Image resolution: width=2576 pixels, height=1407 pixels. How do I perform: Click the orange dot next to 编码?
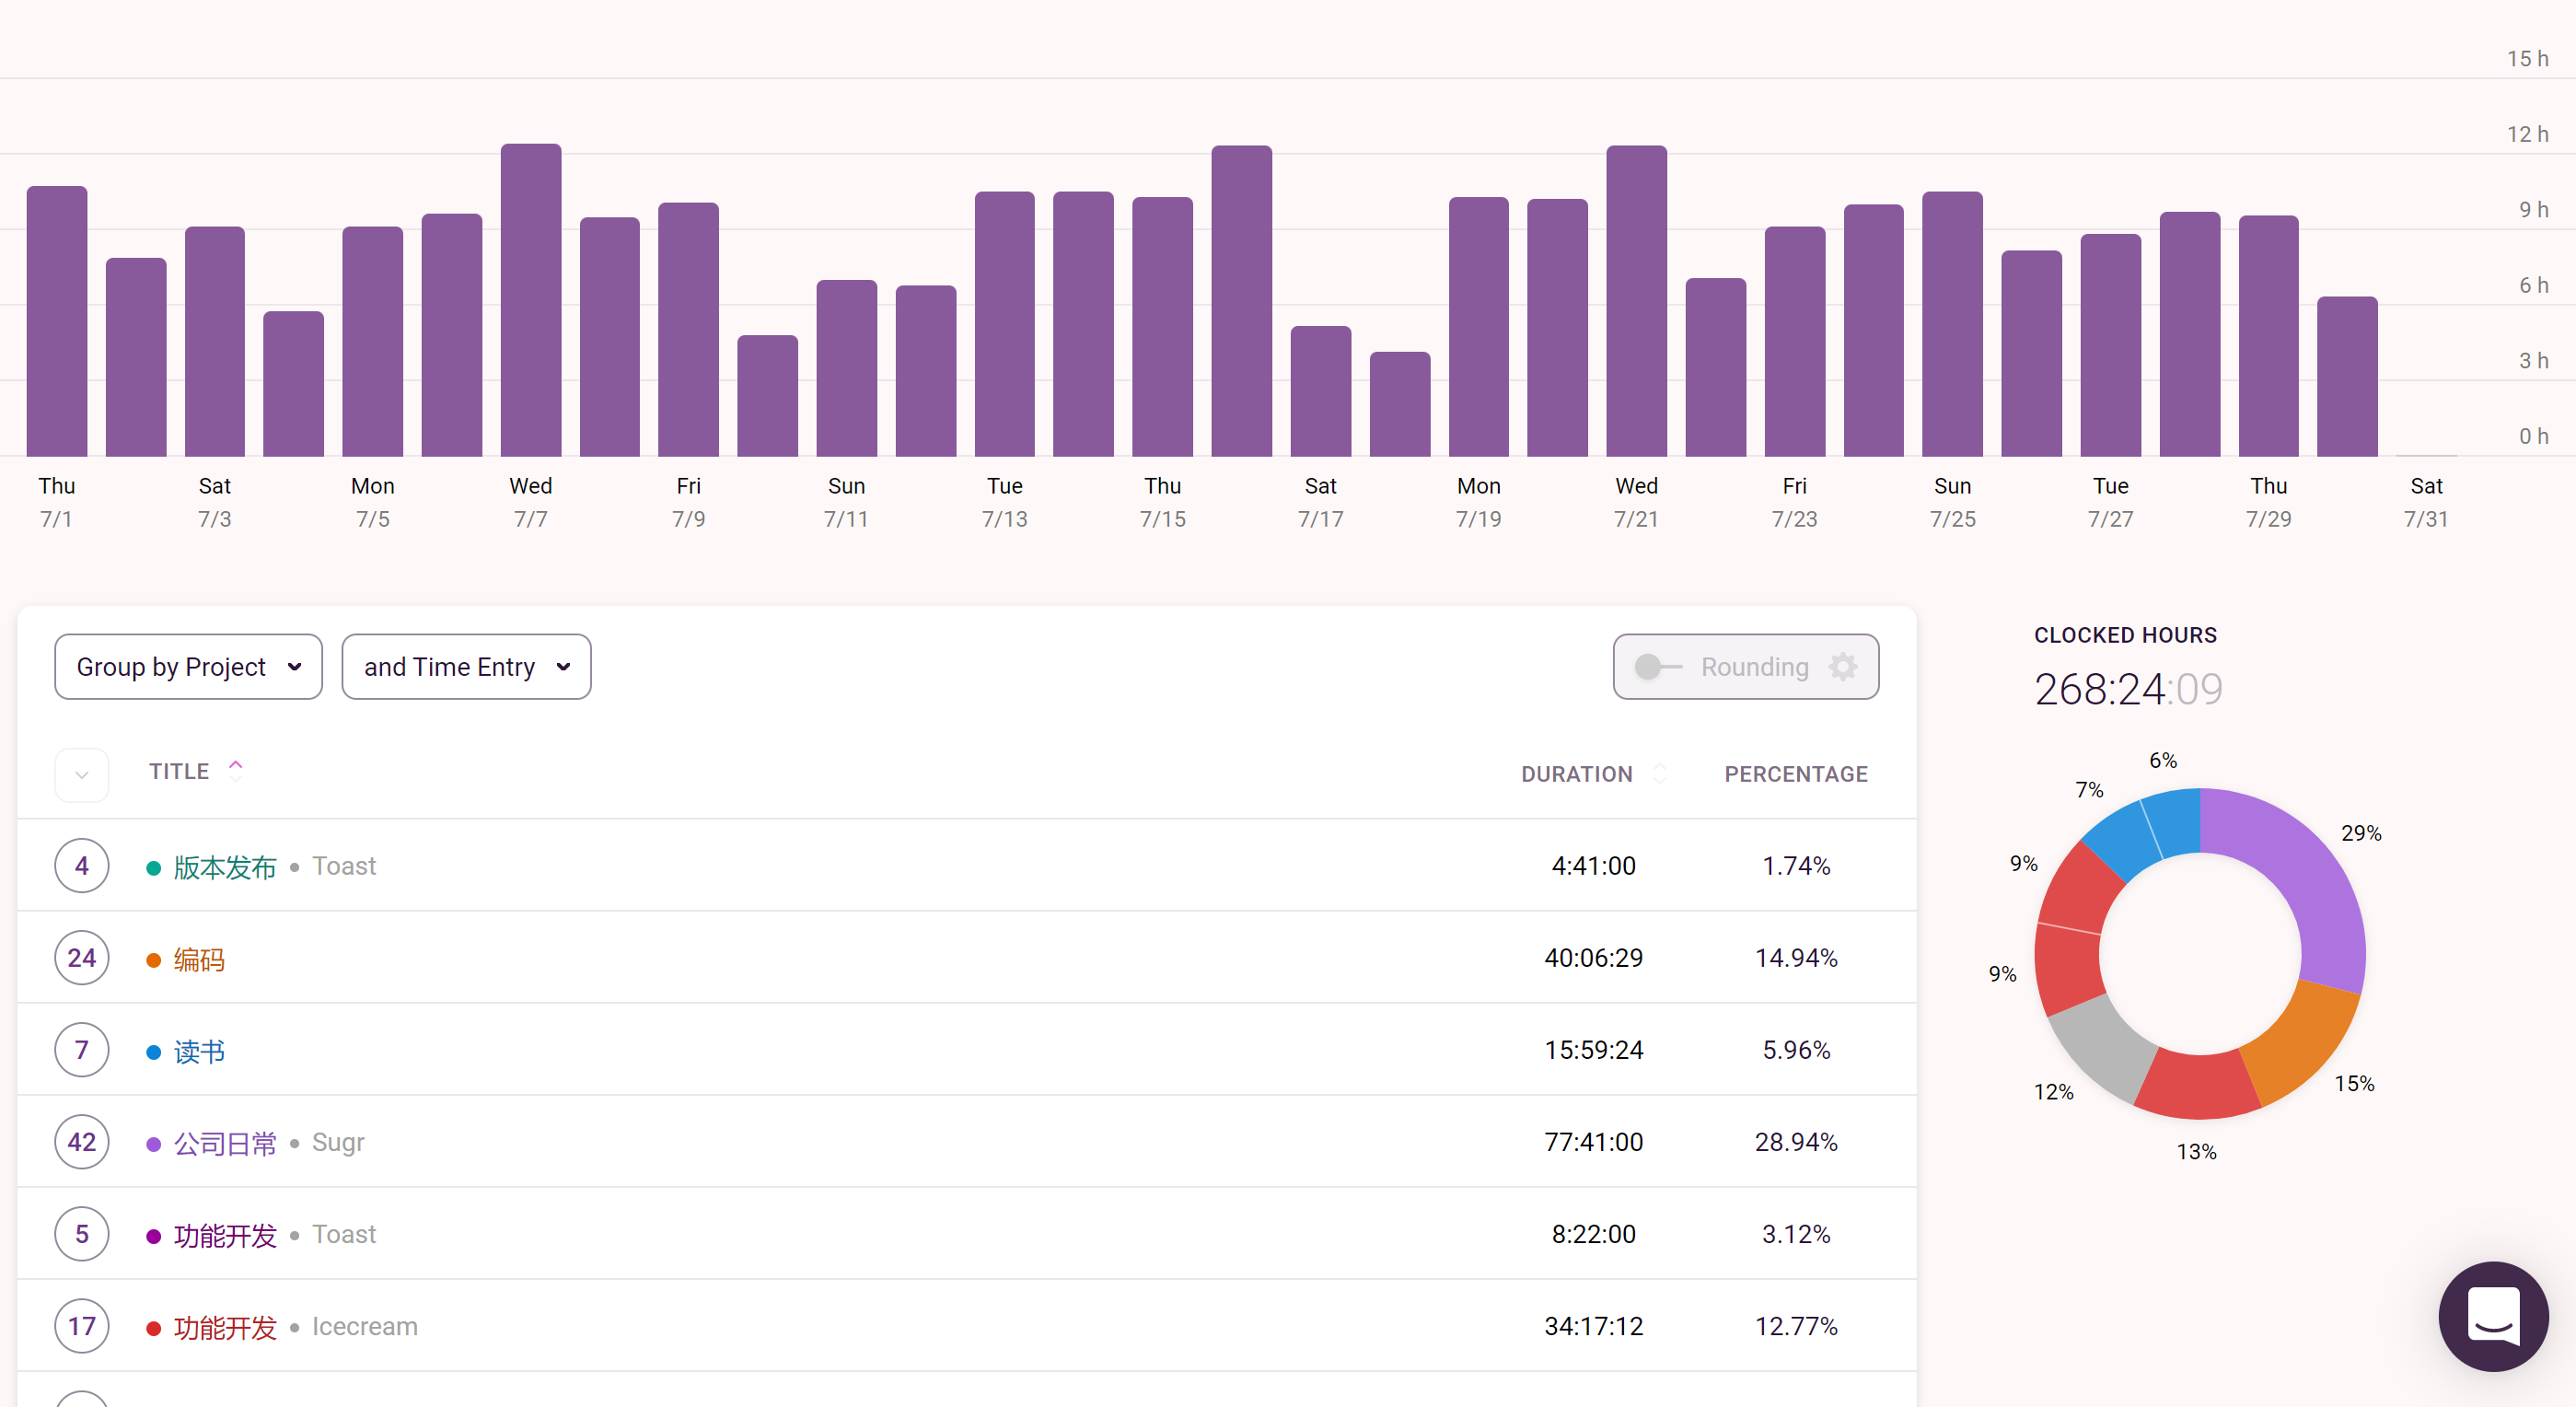154,960
